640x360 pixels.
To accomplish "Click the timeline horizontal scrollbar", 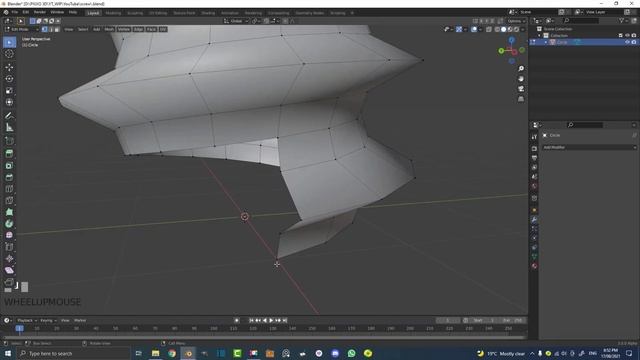I will [263, 338].
